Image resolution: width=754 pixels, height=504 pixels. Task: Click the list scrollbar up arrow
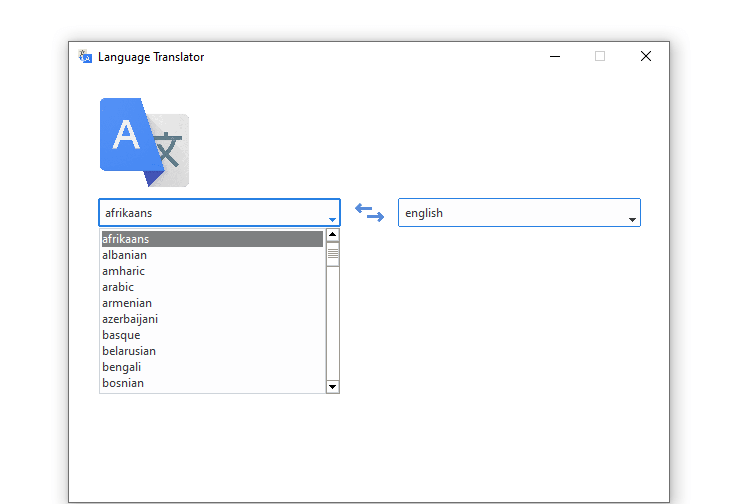pos(333,236)
